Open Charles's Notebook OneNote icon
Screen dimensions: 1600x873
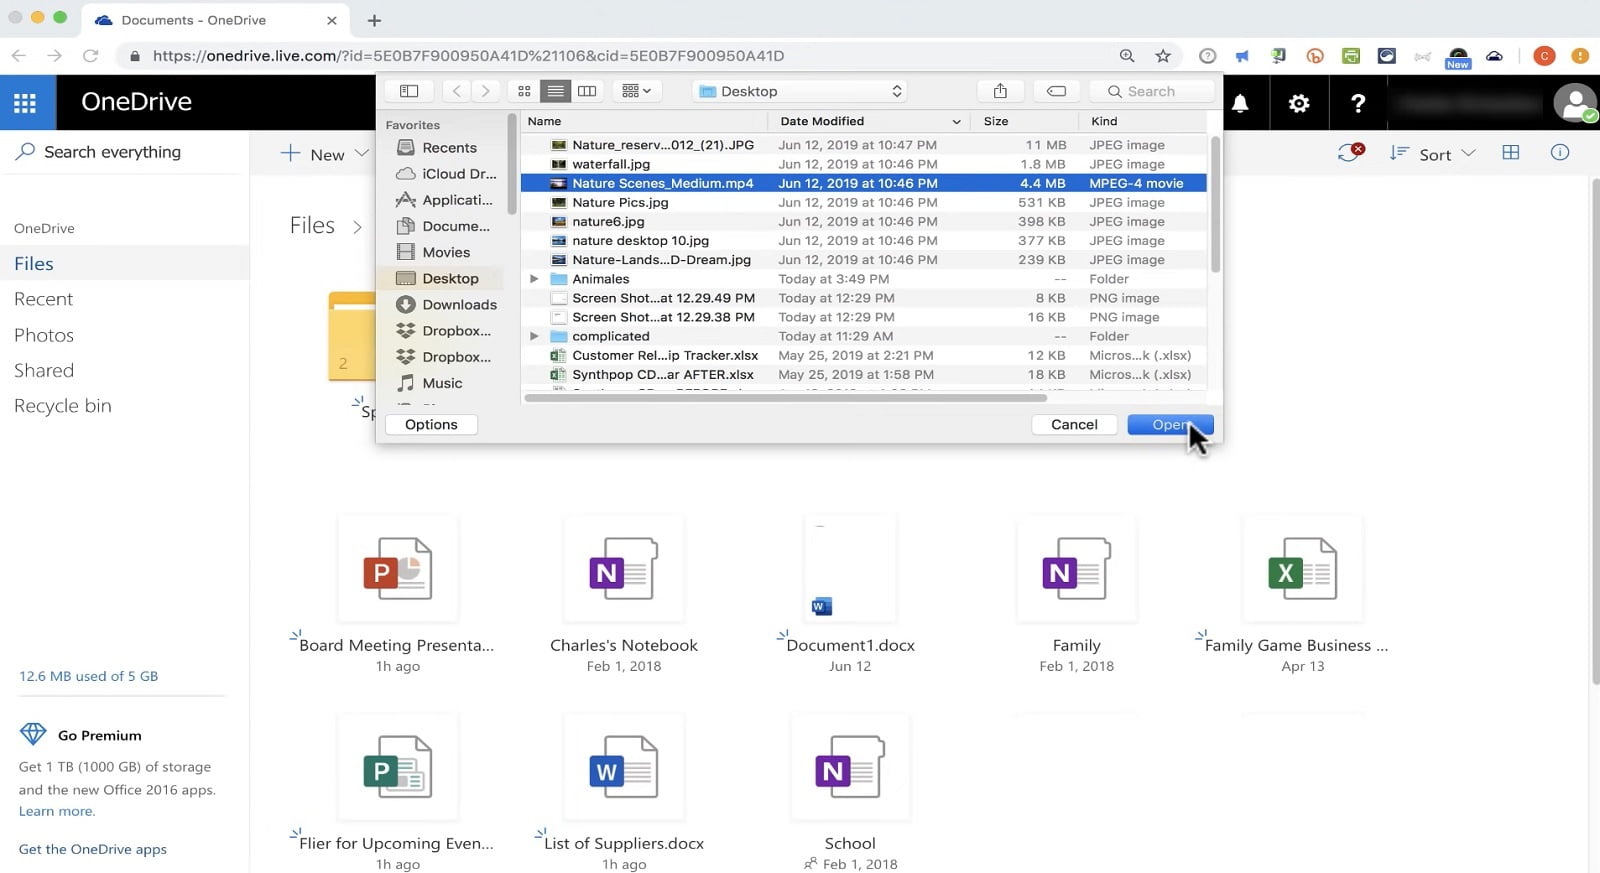(623, 568)
